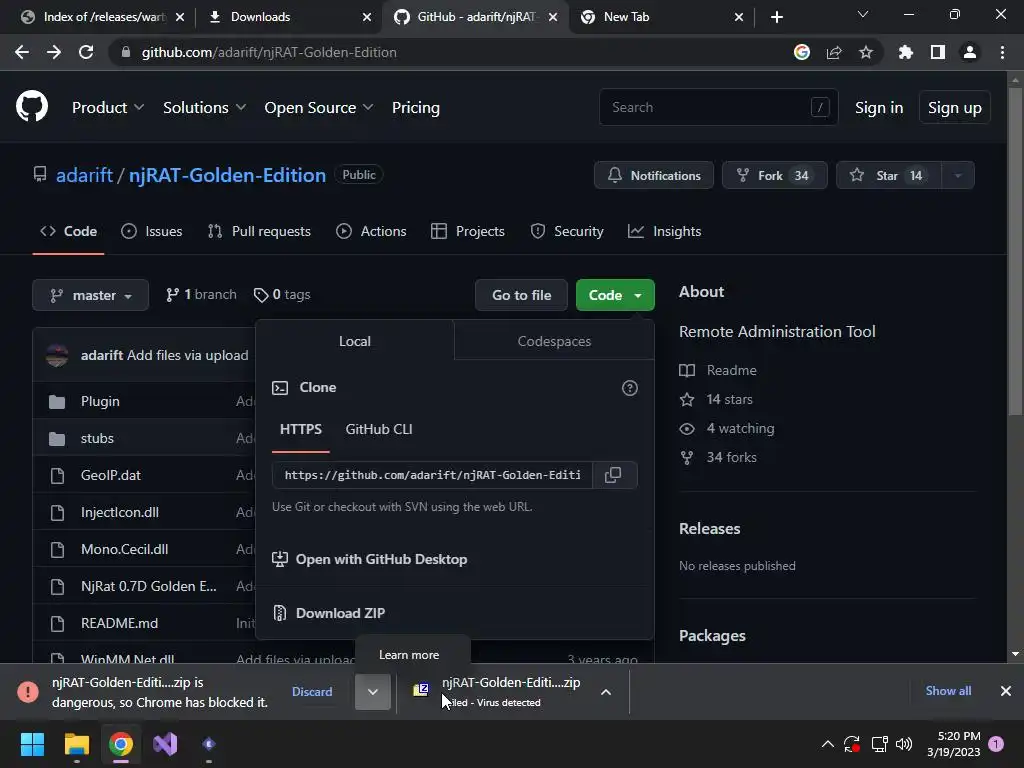Switch to Pull requests tab
The image size is (1024, 768).
pyautogui.click(x=259, y=231)
